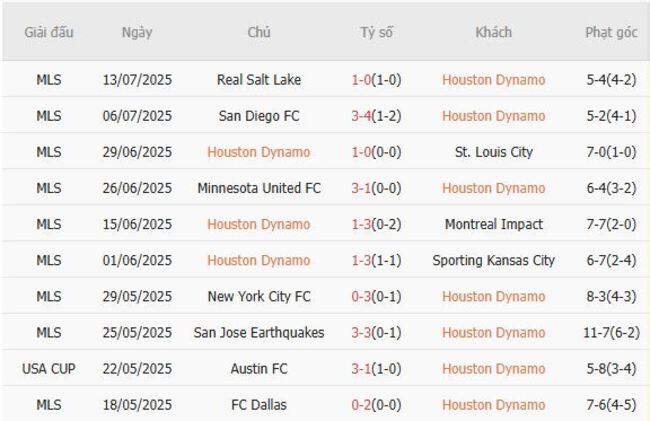650x421 pixels.
Task: Open San Diego FC team link
Action: point(259,116)
